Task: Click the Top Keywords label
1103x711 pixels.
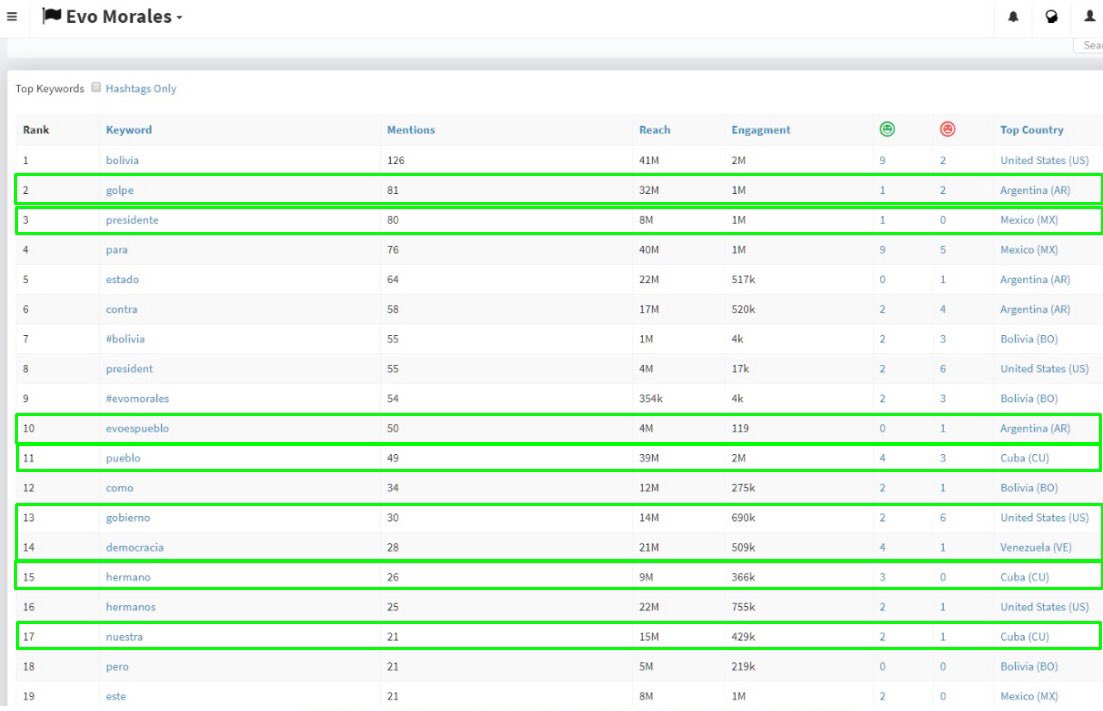Action: point(49,89)
